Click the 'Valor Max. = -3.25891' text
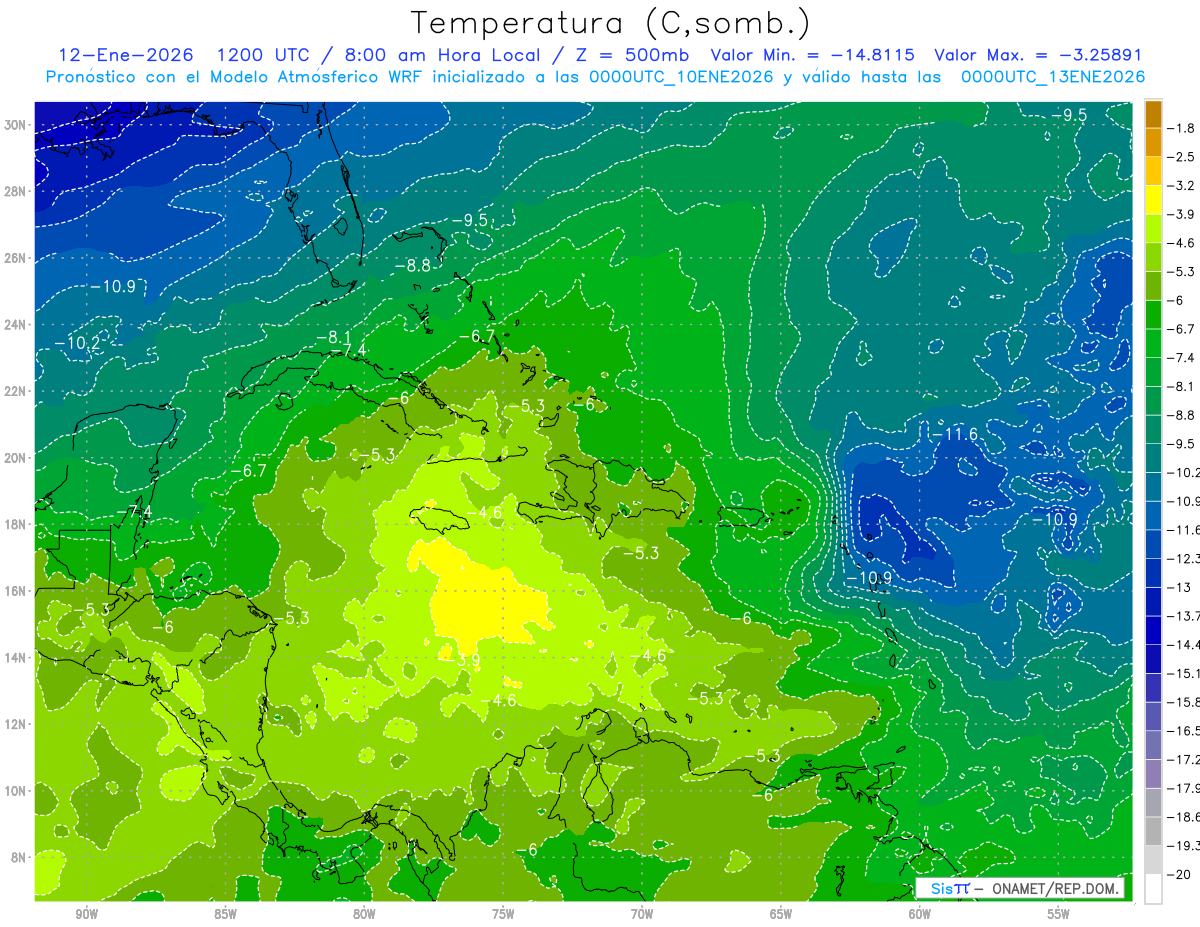Image resolution: width=1200 pixels, height=927 pixels. coord(1038,55)
